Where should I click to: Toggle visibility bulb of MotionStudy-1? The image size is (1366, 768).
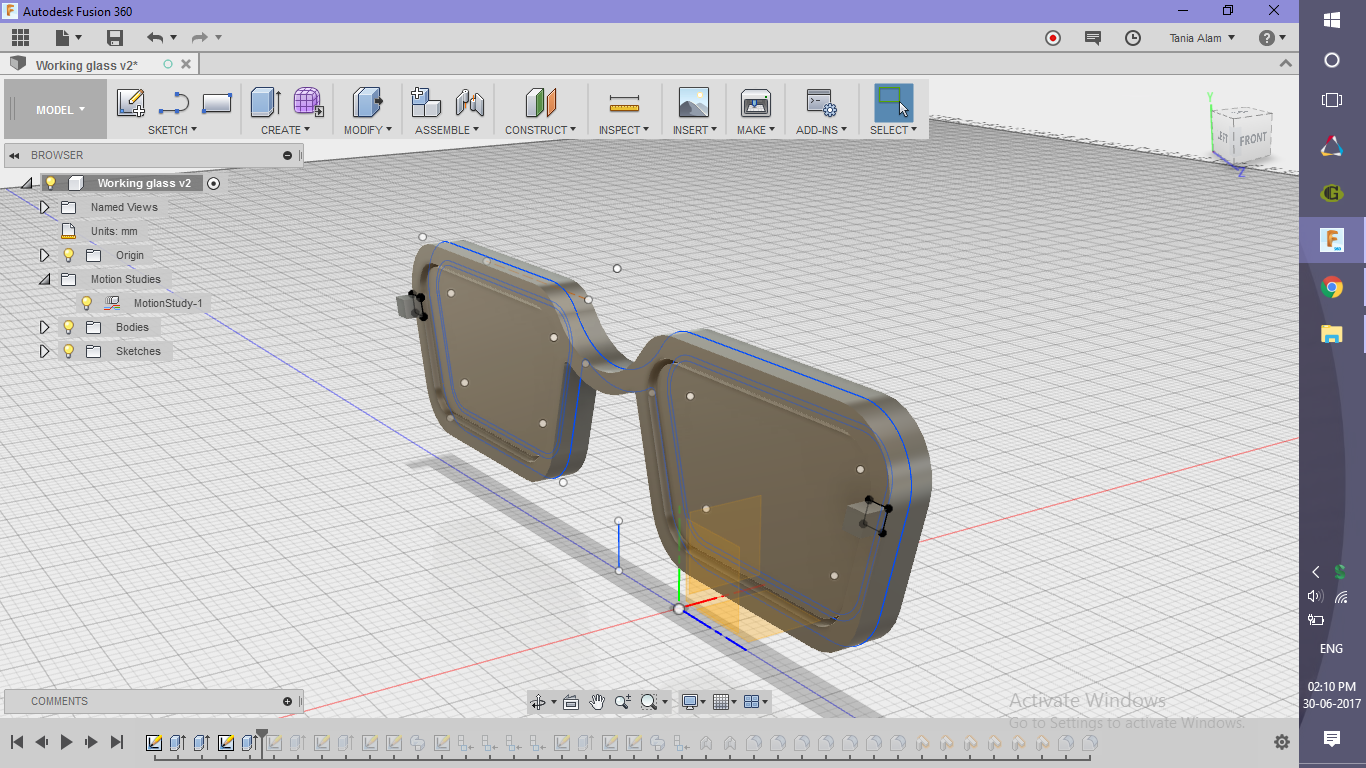(87, 303)
